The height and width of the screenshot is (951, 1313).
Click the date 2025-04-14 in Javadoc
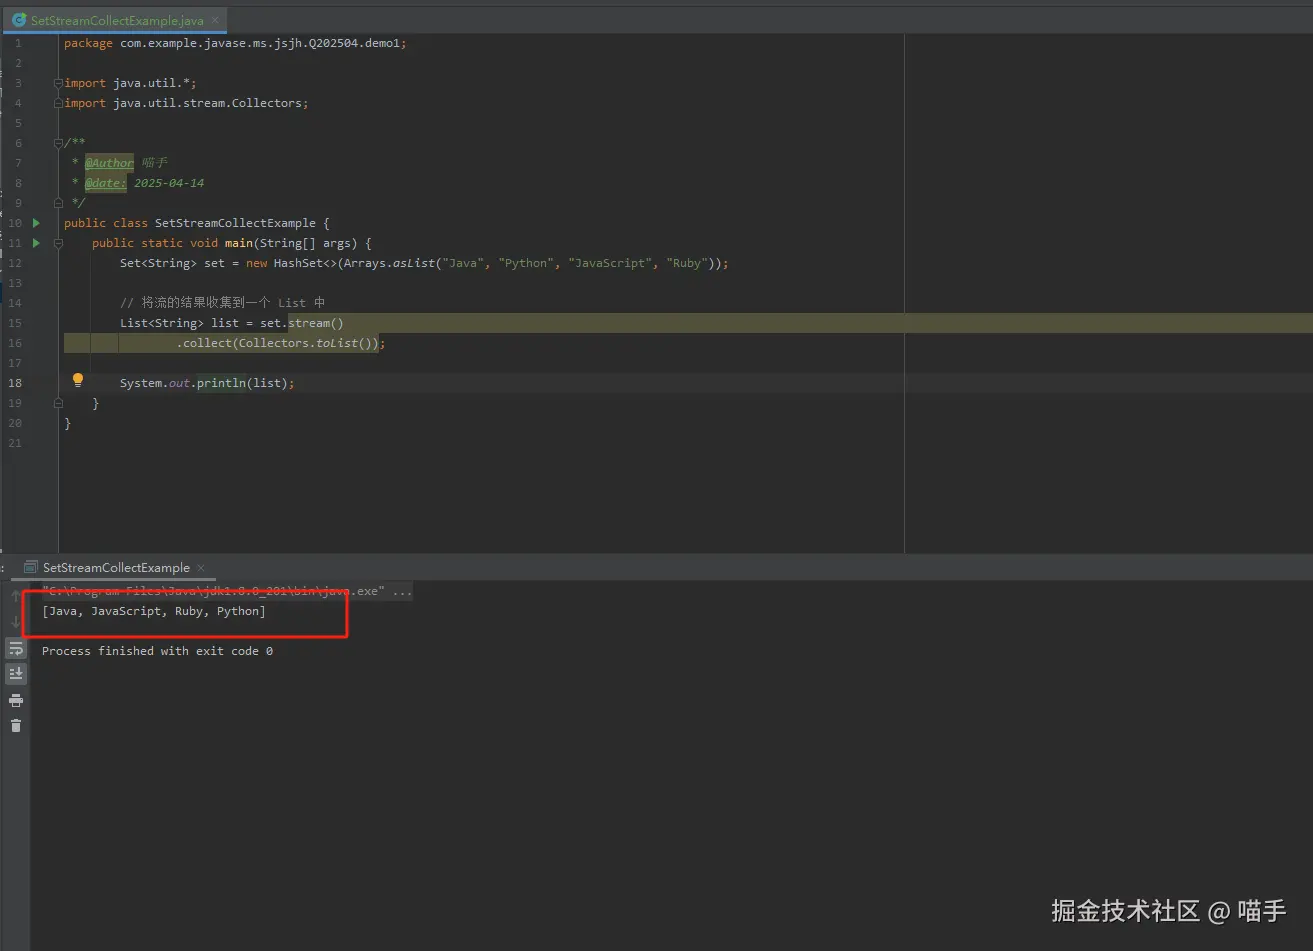coord(169,183)
